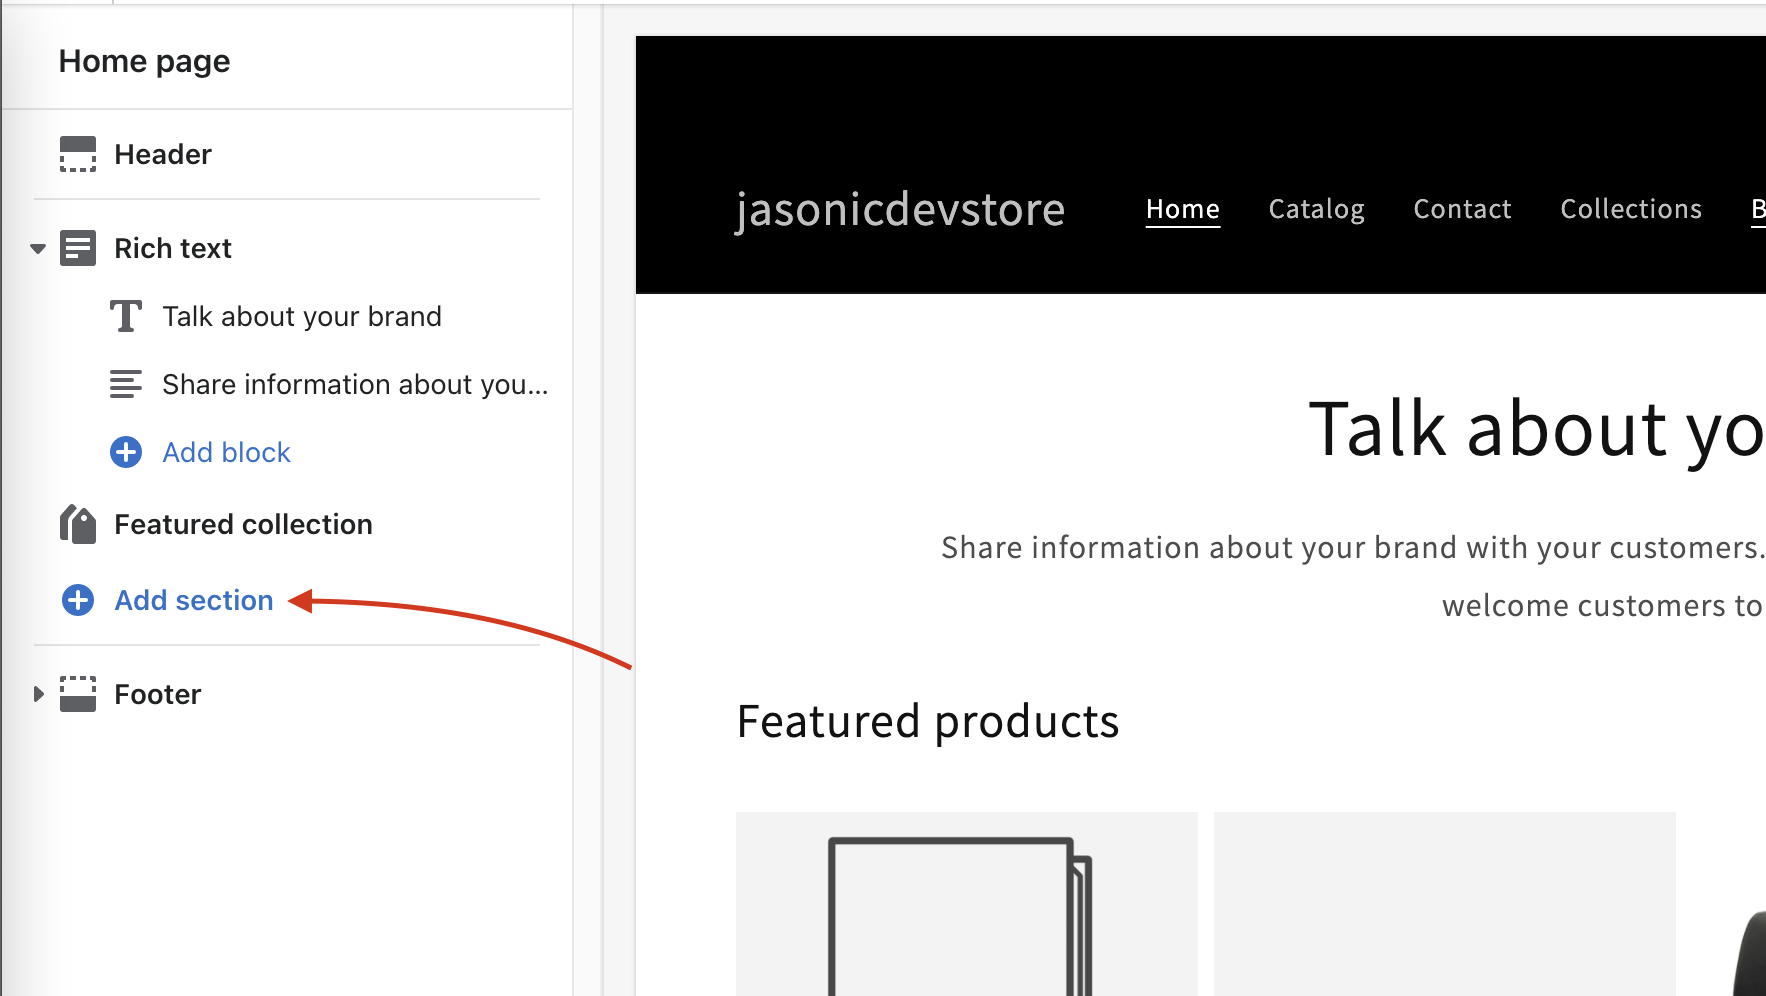Select the Featured collection section
The image size is (1766, 996).
pos(243,524)
